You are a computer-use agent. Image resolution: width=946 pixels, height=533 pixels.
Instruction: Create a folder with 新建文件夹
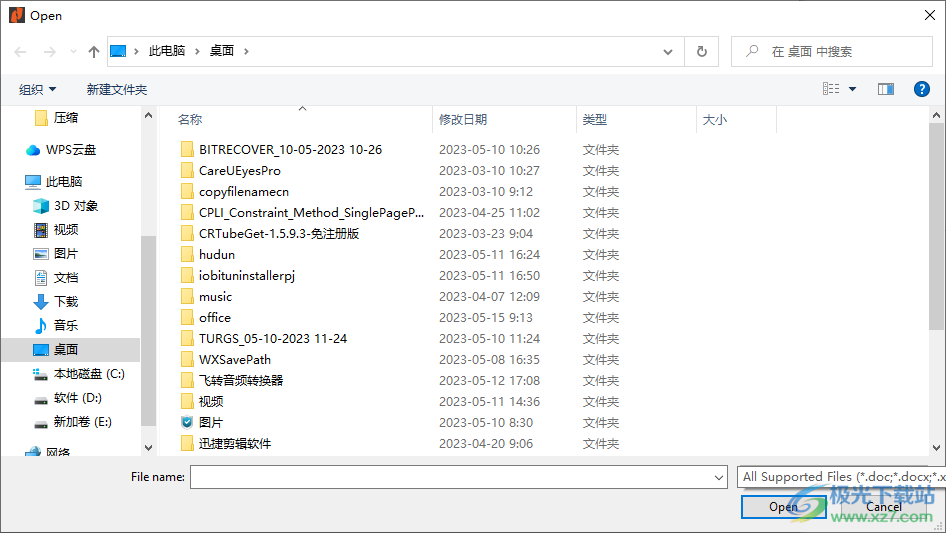116,89
